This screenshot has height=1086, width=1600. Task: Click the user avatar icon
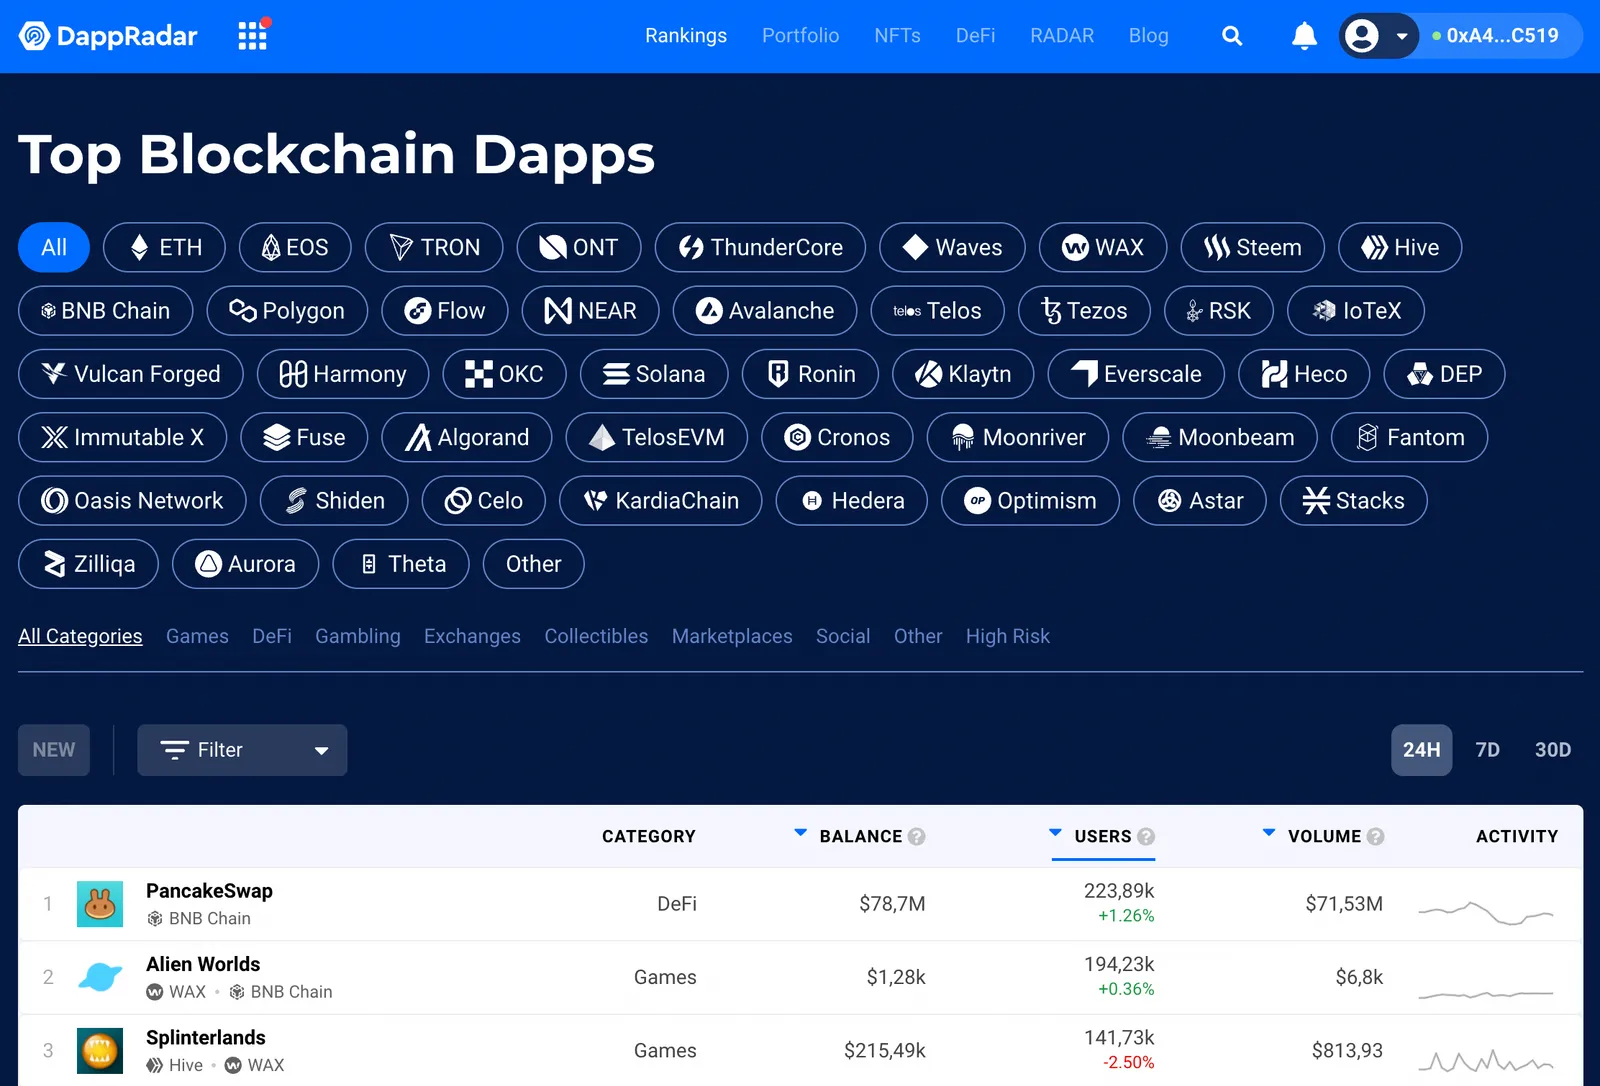click(1361, 36)
